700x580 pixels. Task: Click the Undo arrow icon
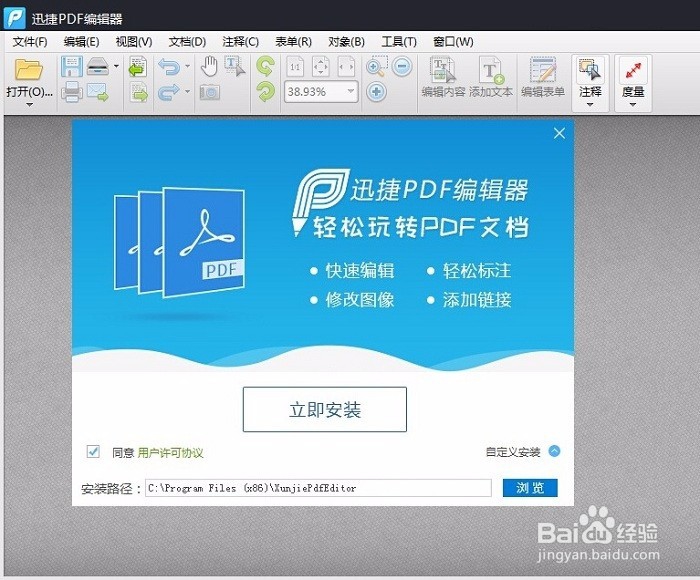click(x=169, y=67)
